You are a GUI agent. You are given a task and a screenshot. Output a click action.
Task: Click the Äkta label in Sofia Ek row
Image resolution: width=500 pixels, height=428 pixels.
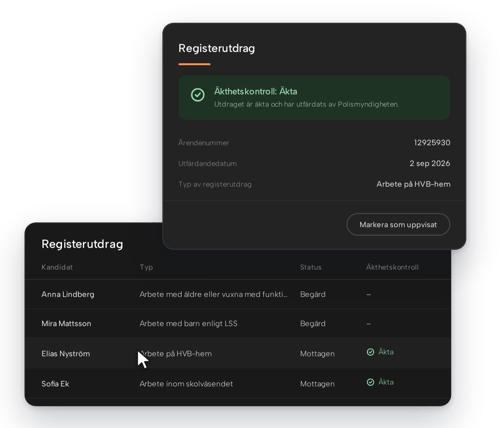click(386, 382)
